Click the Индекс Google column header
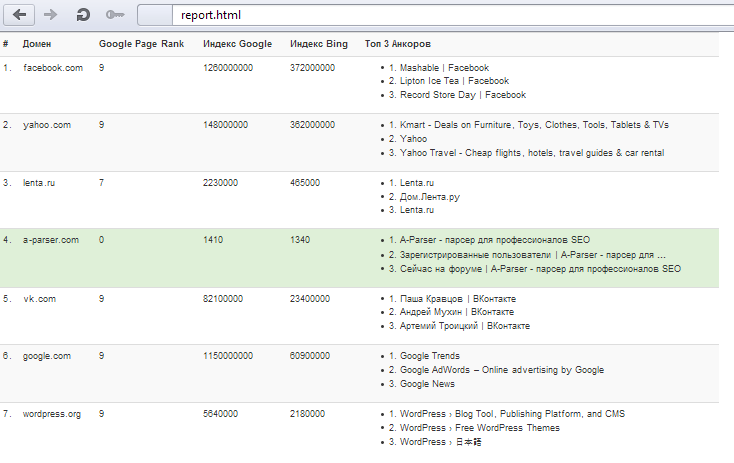The height and width of the screenshot is (463, 734). point(237,44)
